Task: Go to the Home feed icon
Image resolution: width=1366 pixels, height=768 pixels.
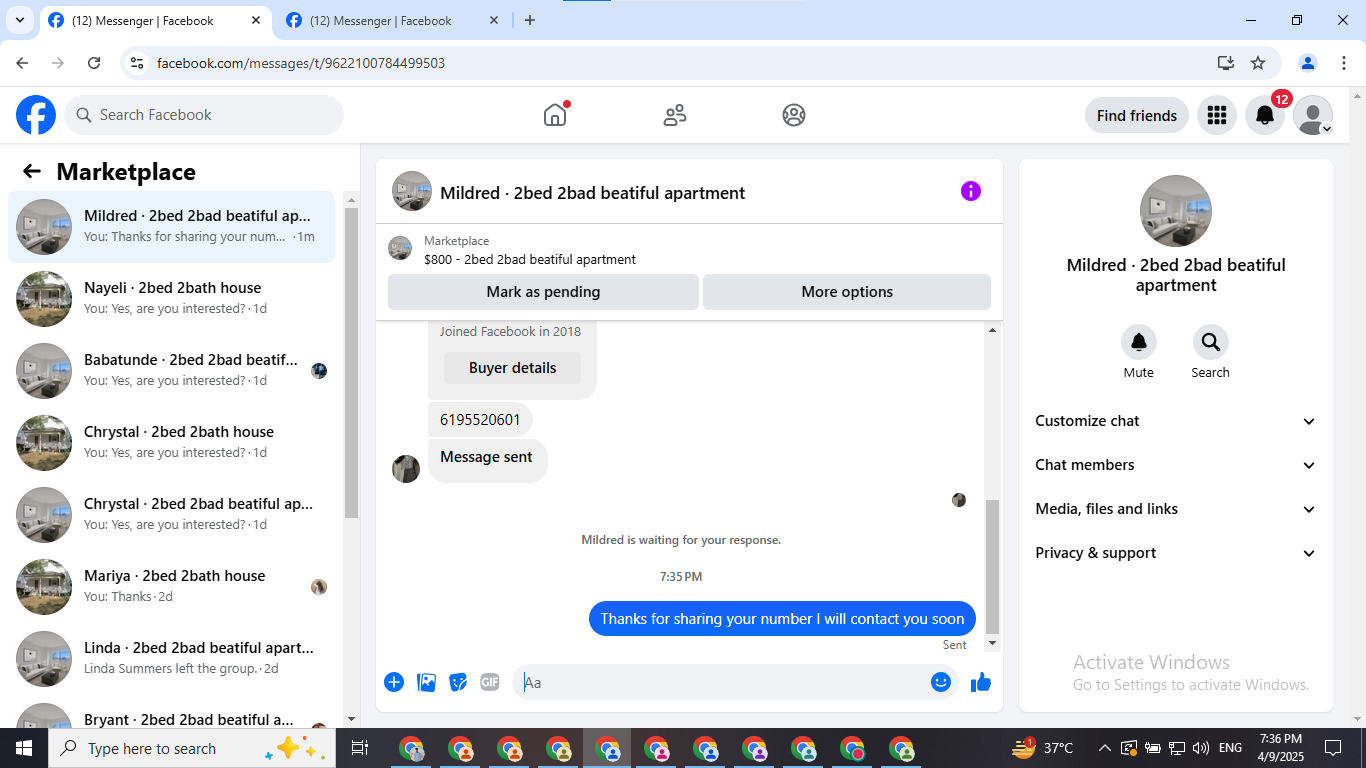Action: click(x=555, y=115)
